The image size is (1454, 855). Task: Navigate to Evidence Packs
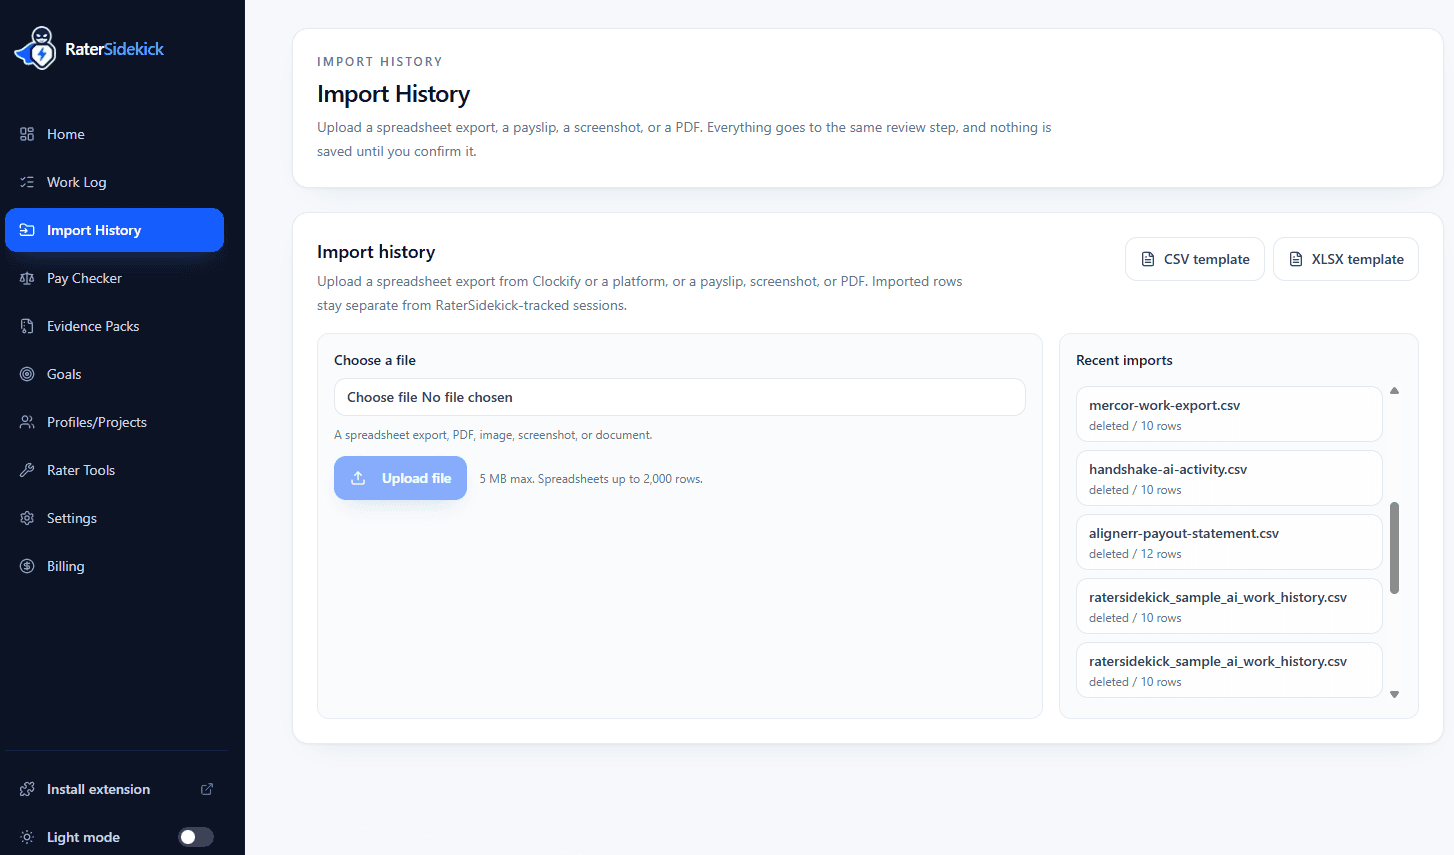(x=114, y=326)
